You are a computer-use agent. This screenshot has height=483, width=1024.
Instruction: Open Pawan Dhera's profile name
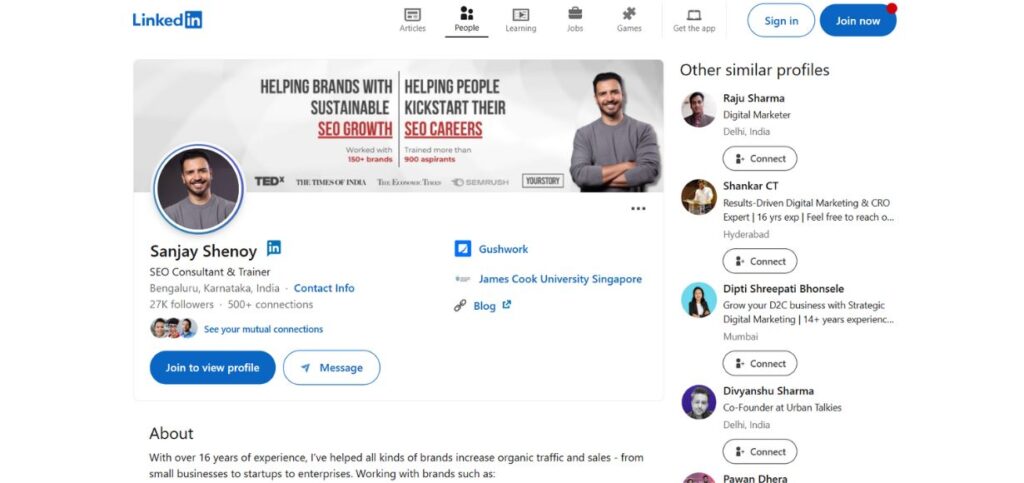tap(755, 478)
